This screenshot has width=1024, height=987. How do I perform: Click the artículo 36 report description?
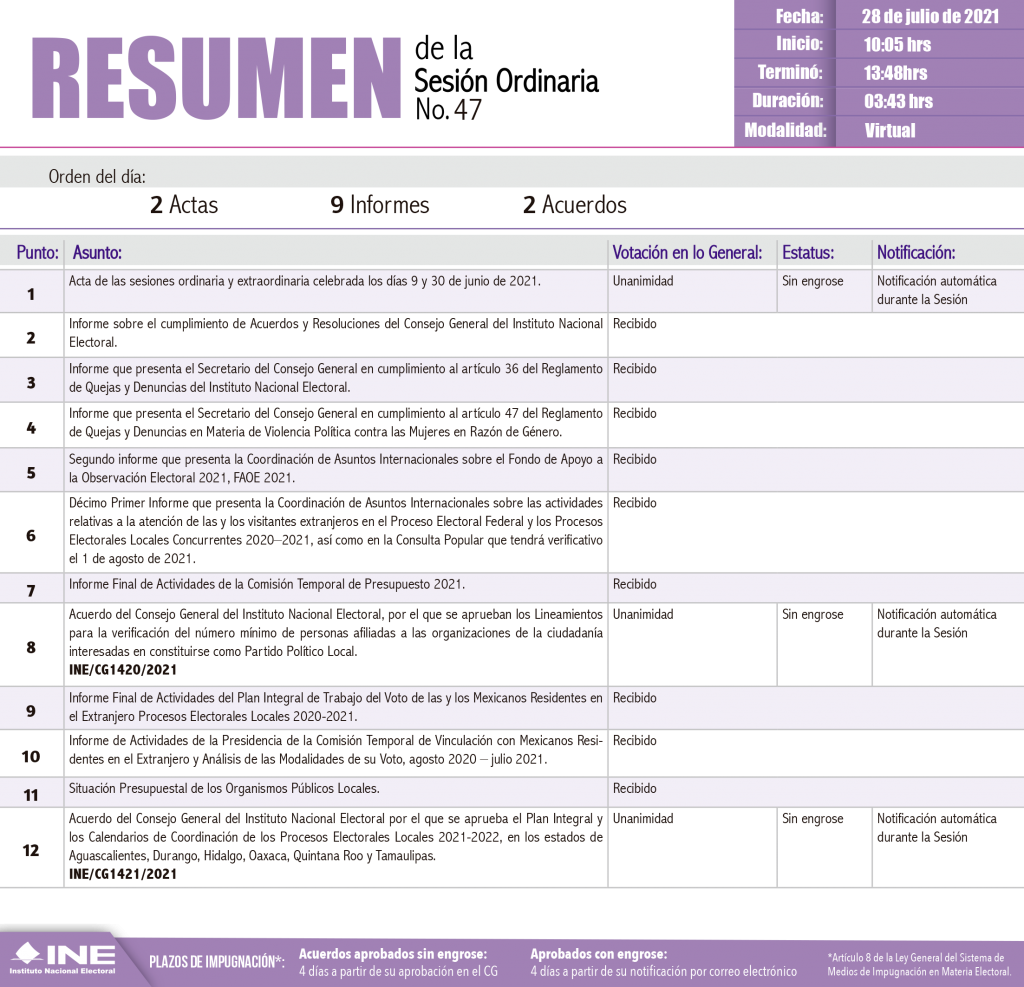point(336,378)
